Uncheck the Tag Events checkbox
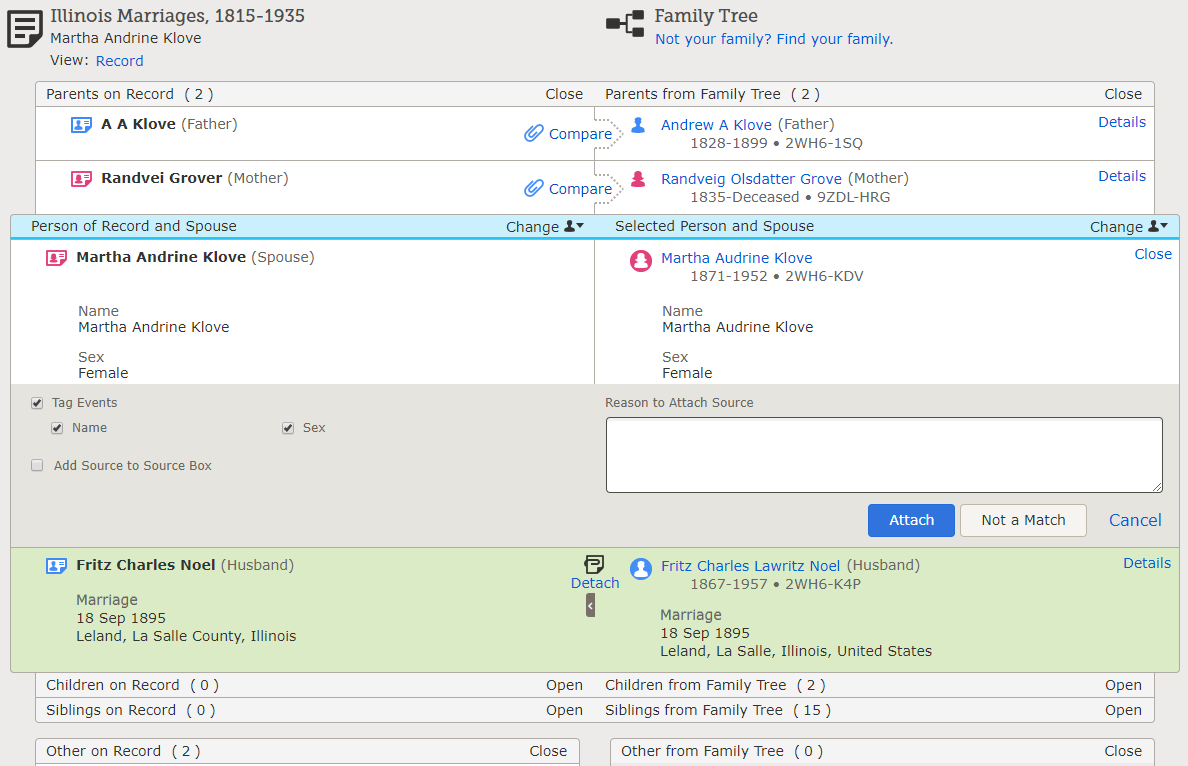The height and width of the screenshot is (766, 1188). pos(37,403)
